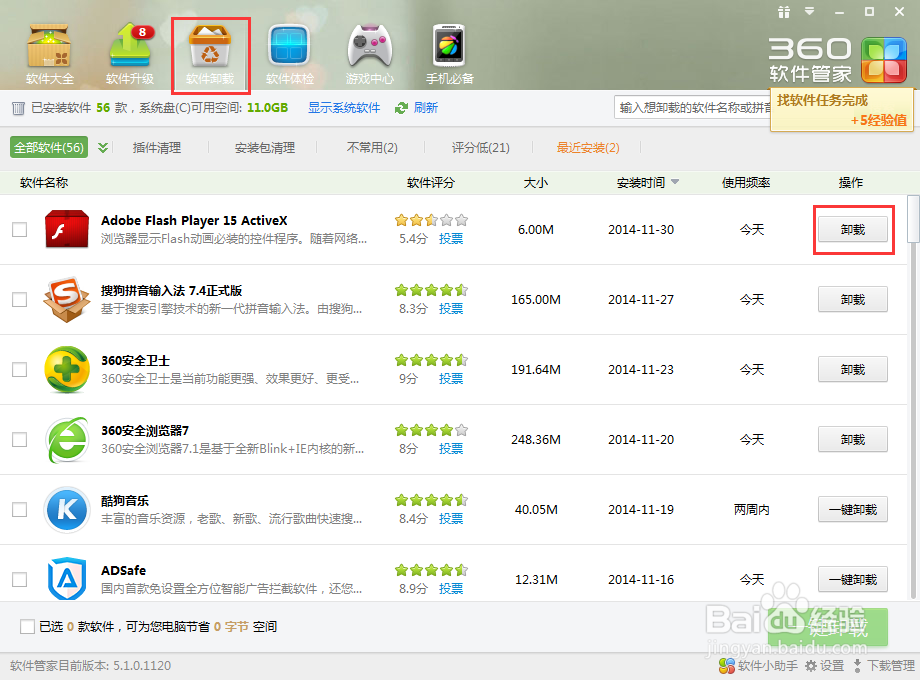Image resolution: width=920 pixels, height=680 pixels.
Task: Click the gift icon in title bar
Action: [784, 12]
